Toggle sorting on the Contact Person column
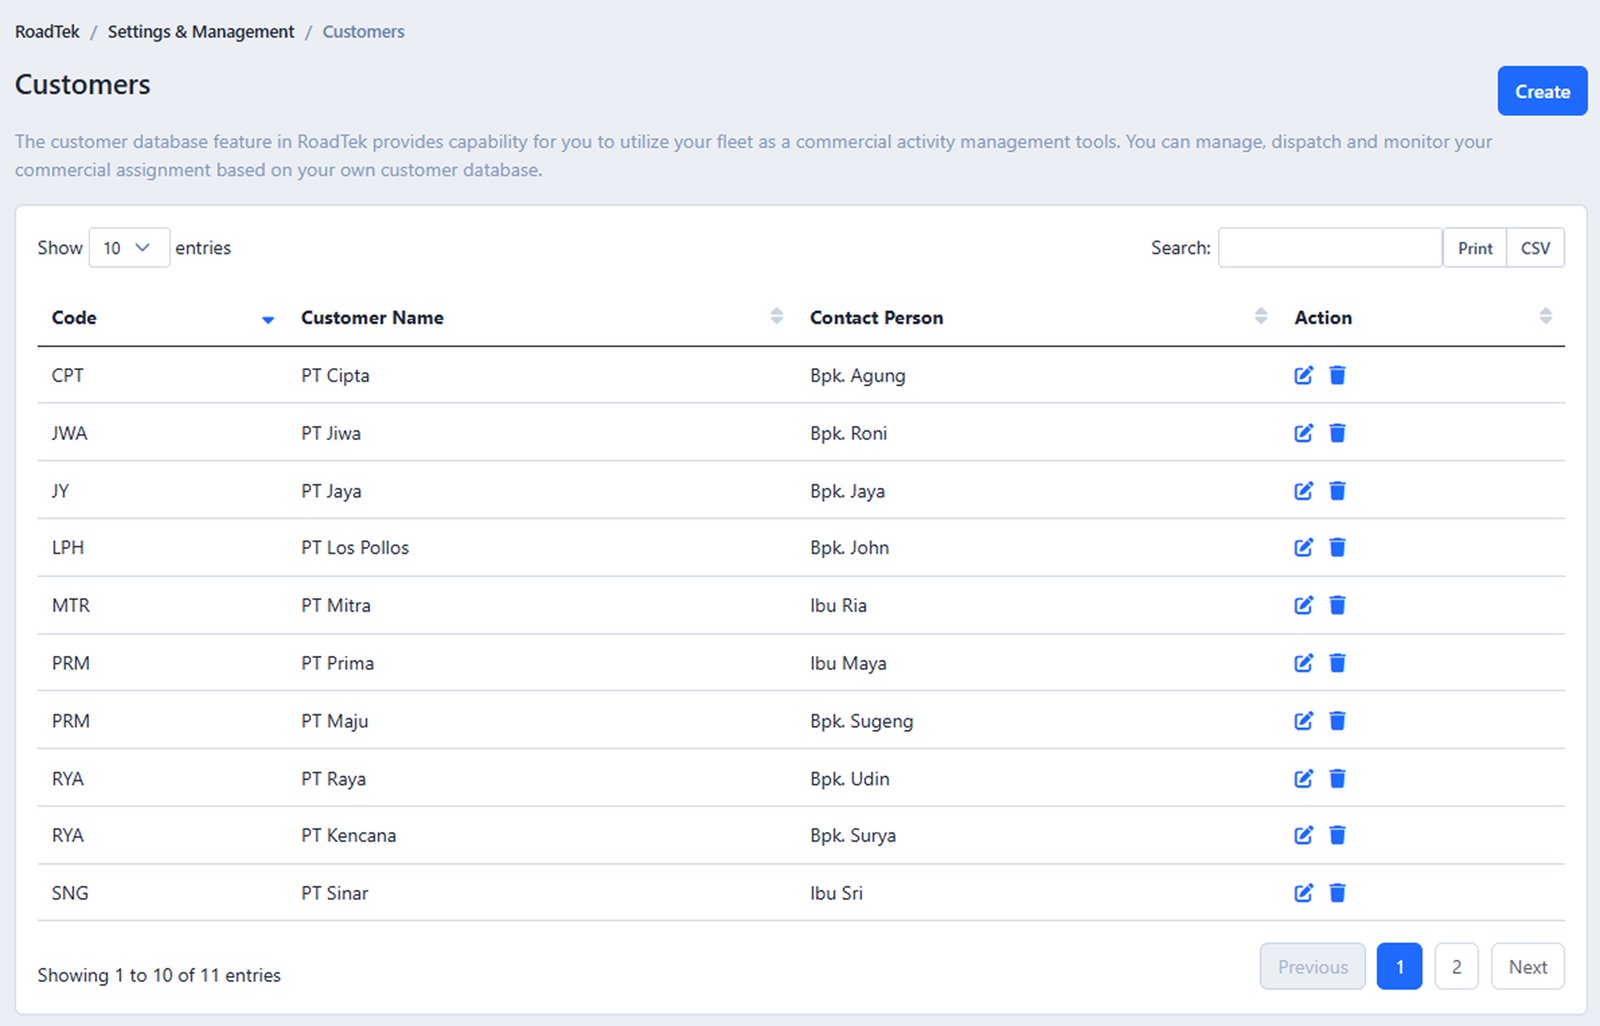1600x1026 pixels. click(x=1259, y=316)
